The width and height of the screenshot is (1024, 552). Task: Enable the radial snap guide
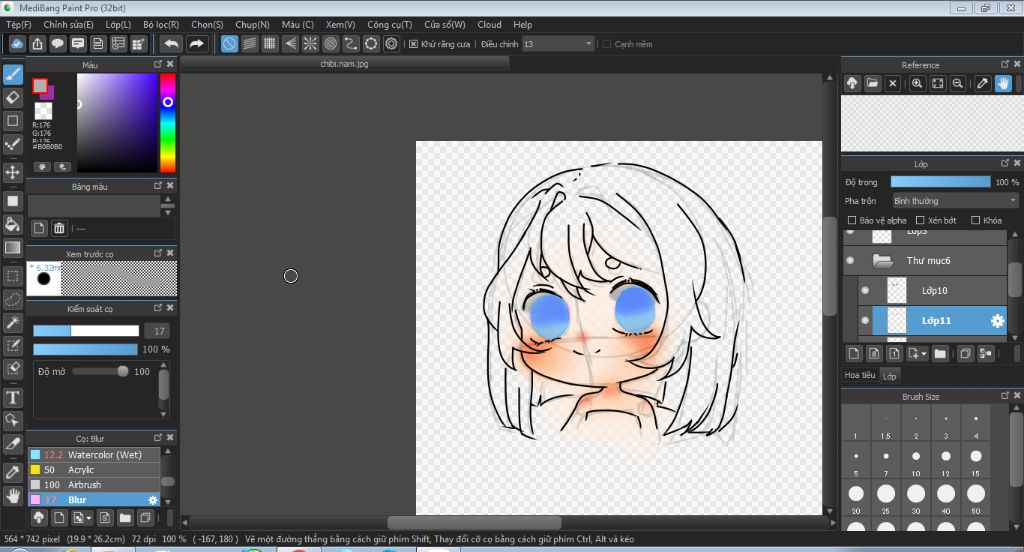pyautogui.click(x=310, y=44)
